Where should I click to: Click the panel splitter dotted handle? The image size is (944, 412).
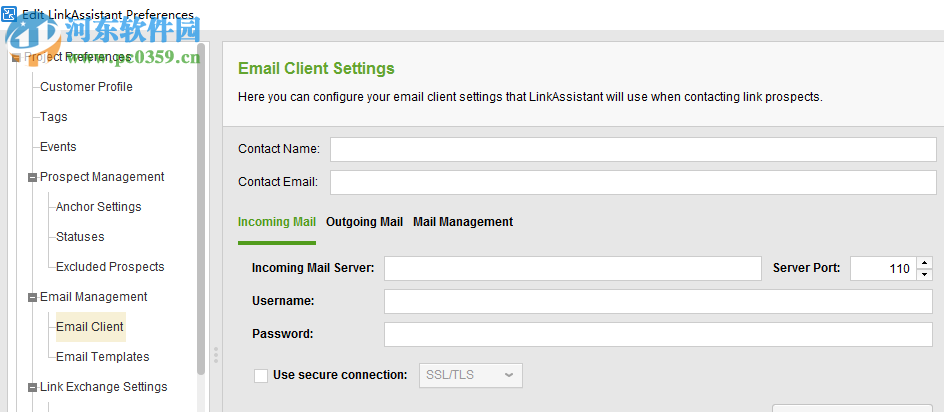216,355
